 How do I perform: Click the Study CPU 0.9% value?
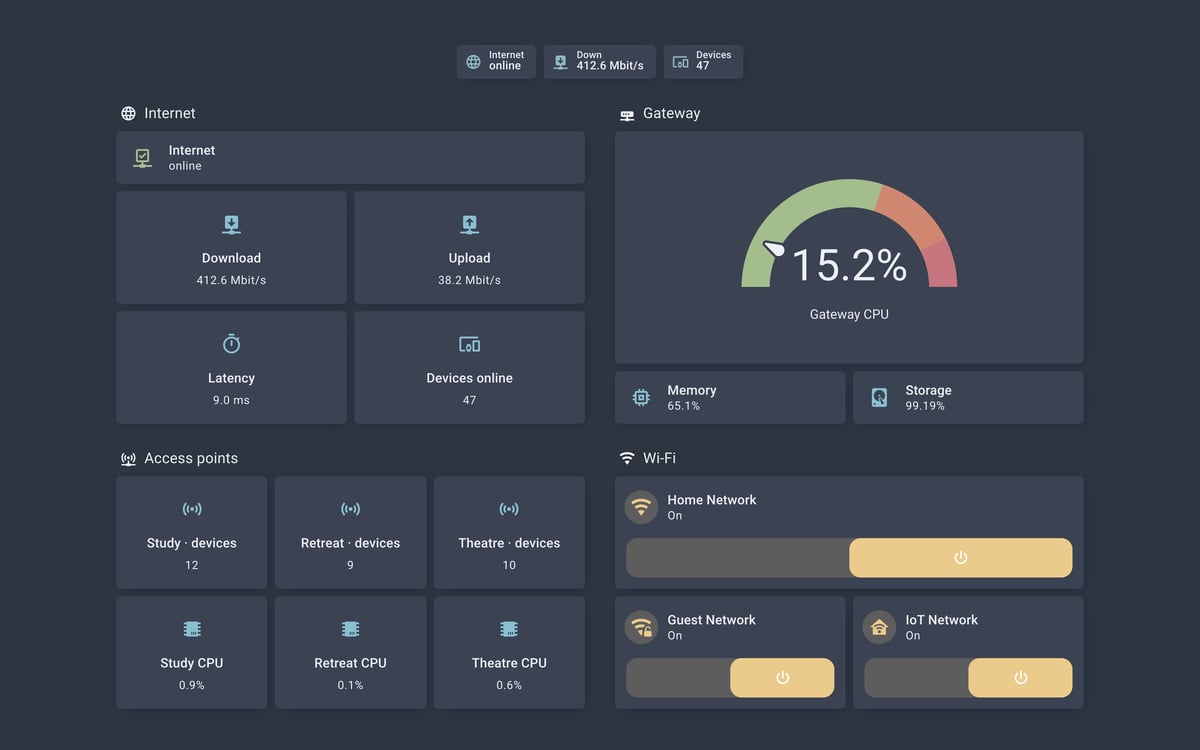pos(192,686)
